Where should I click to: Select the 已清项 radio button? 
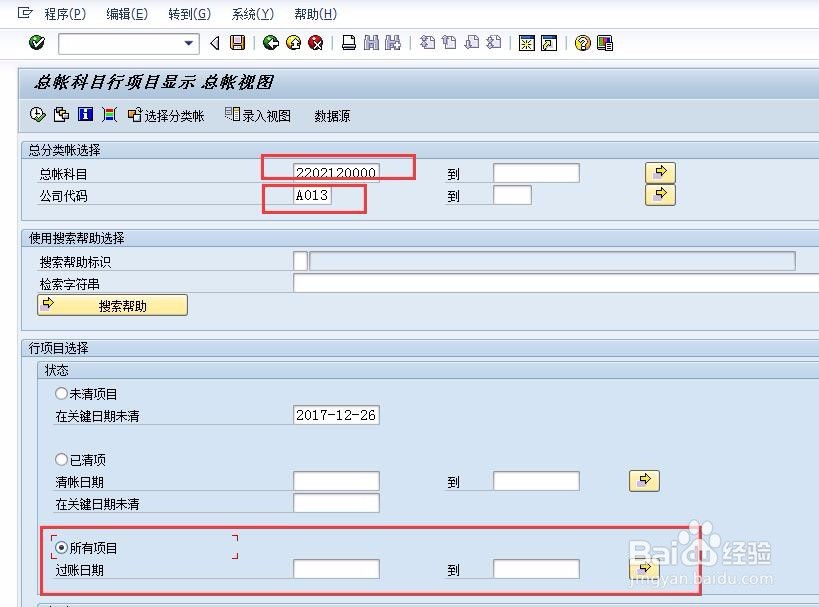coord(61,459)
